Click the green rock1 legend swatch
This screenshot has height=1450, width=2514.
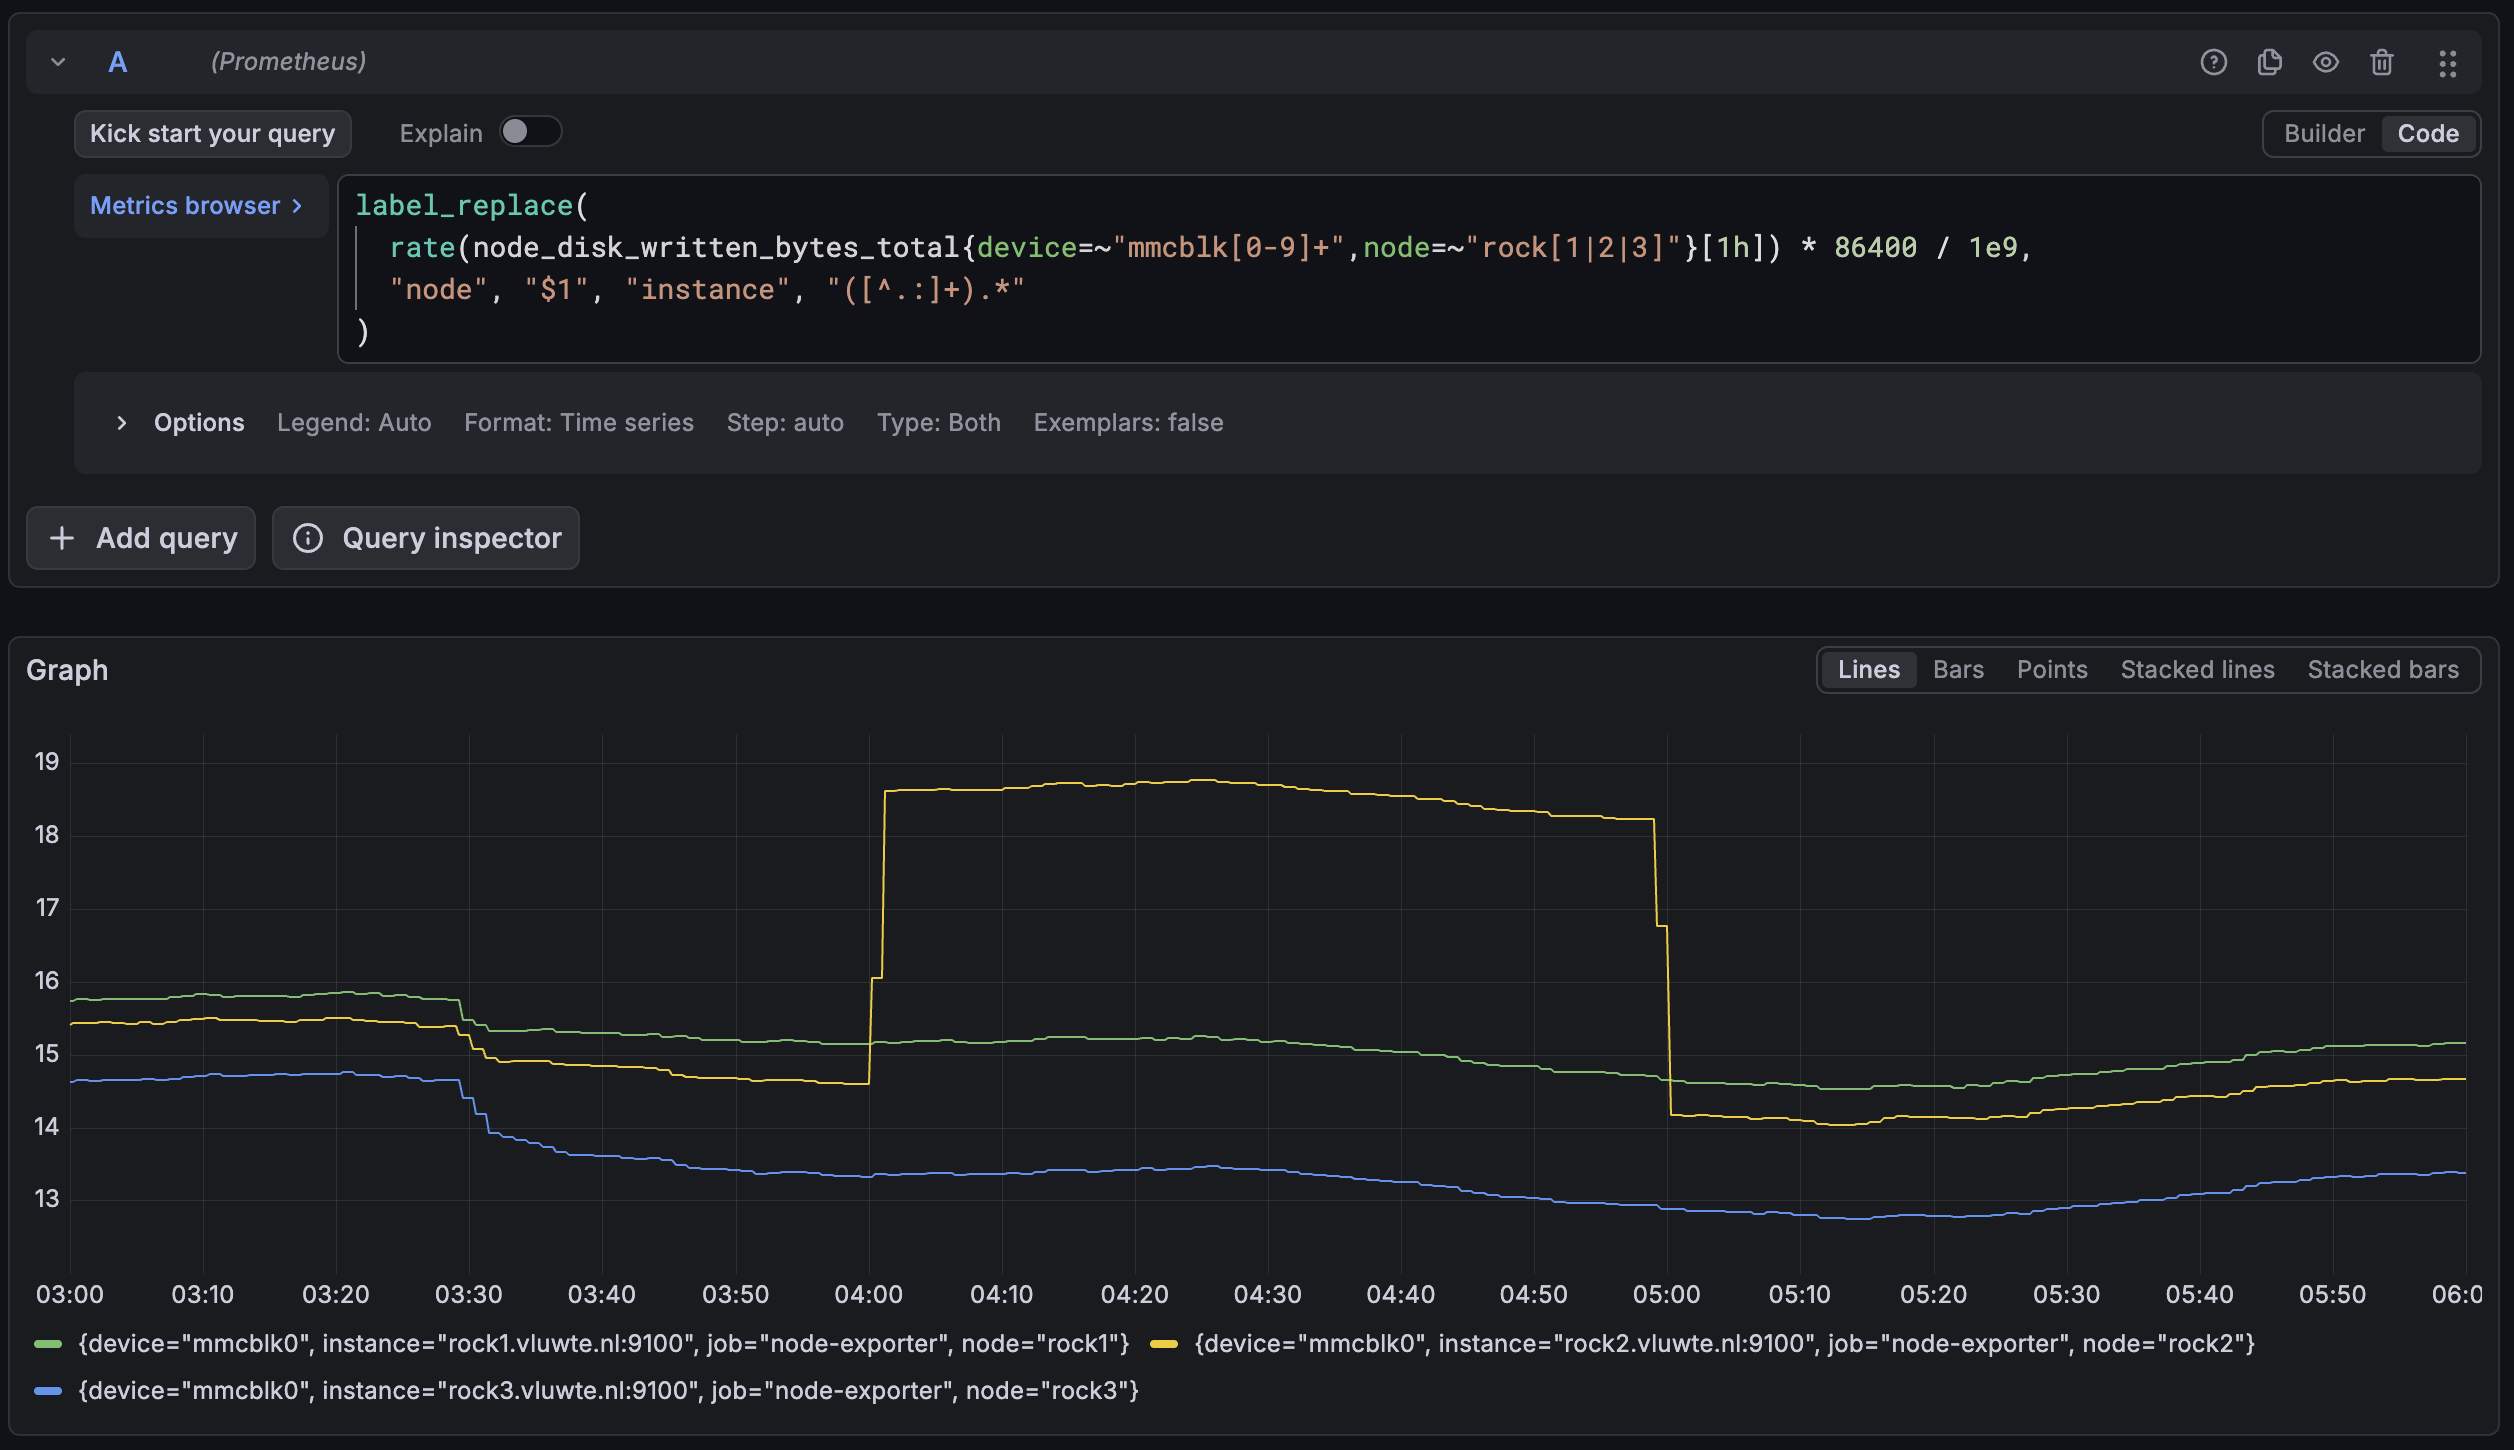[48, 1344]
